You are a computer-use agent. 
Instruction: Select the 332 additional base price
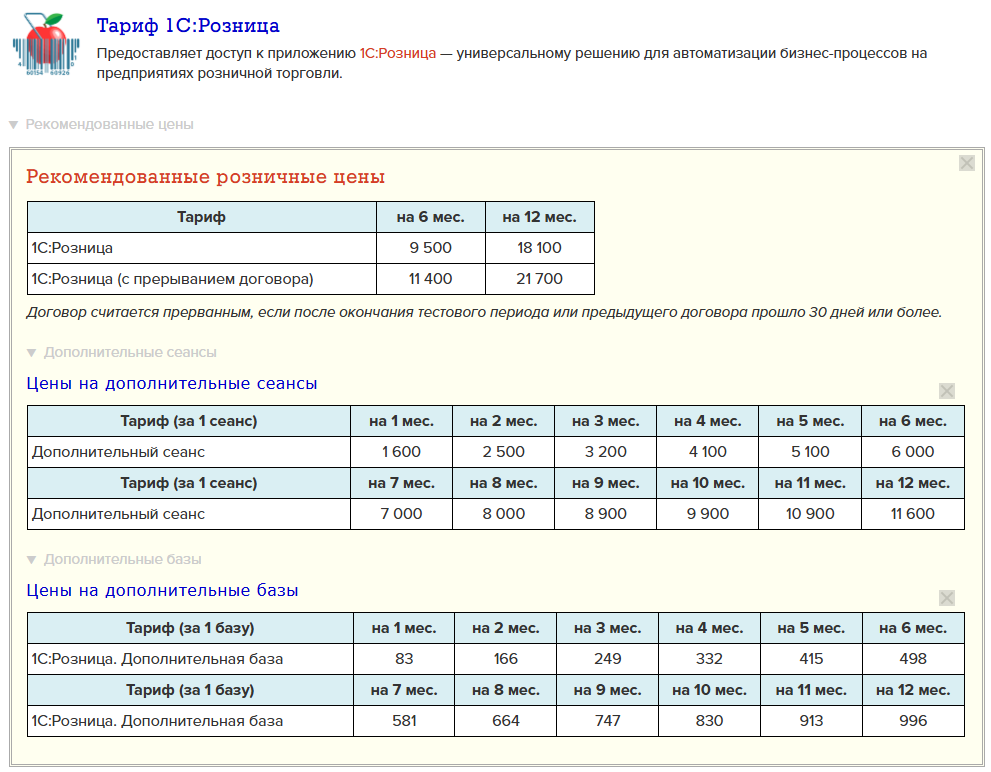[x=709, y=659]
